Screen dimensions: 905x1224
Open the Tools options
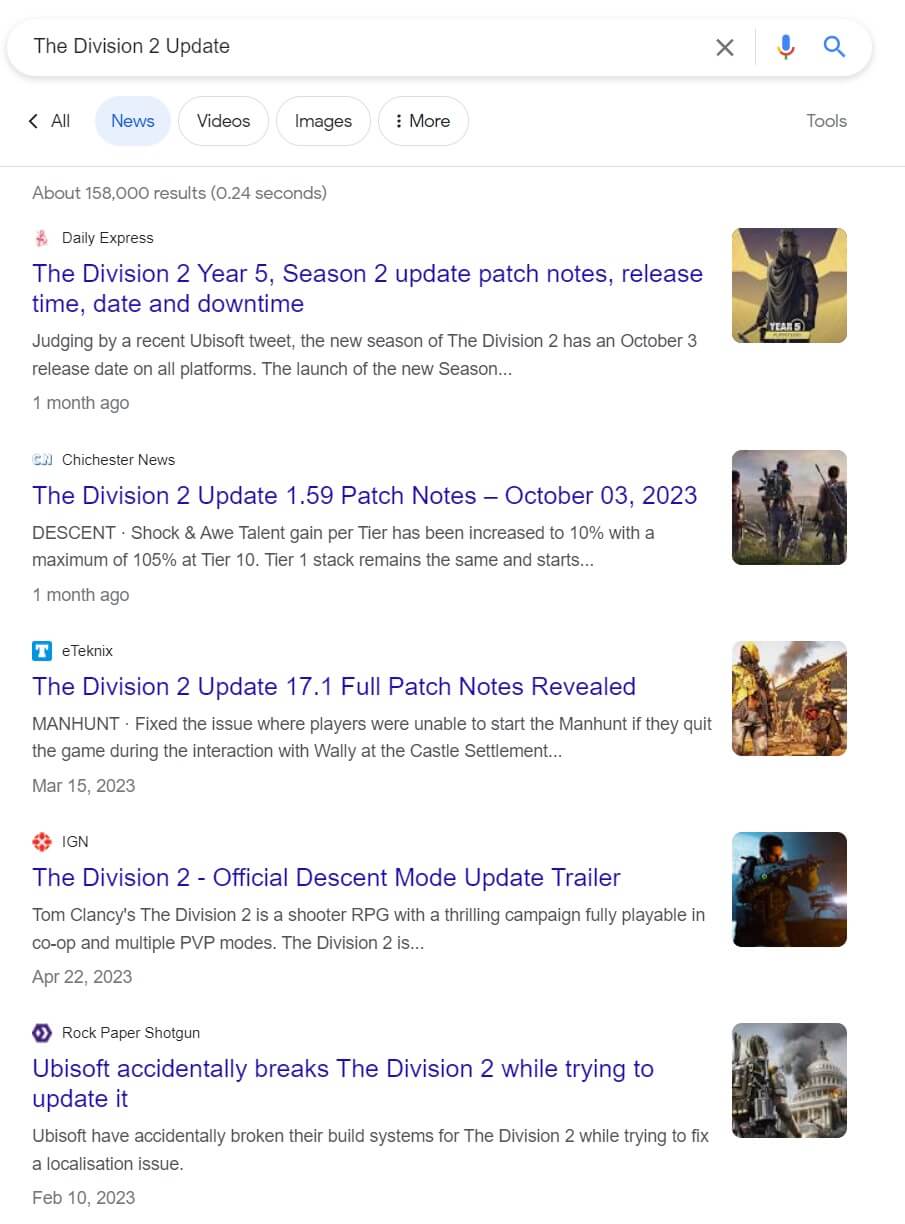(x=826, y=121)
